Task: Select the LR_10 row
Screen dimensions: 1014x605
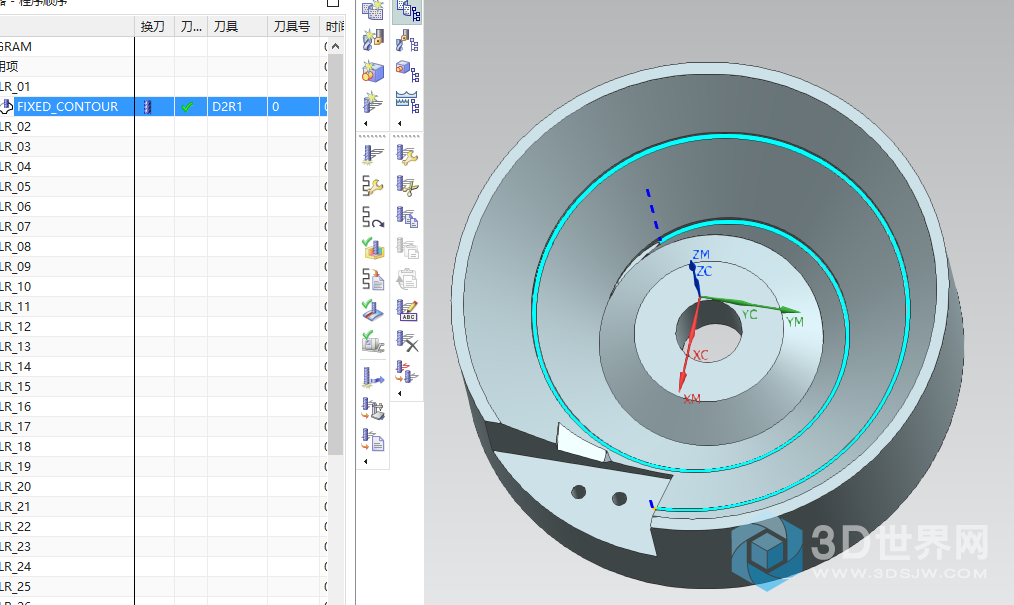Action: (163, 287)
